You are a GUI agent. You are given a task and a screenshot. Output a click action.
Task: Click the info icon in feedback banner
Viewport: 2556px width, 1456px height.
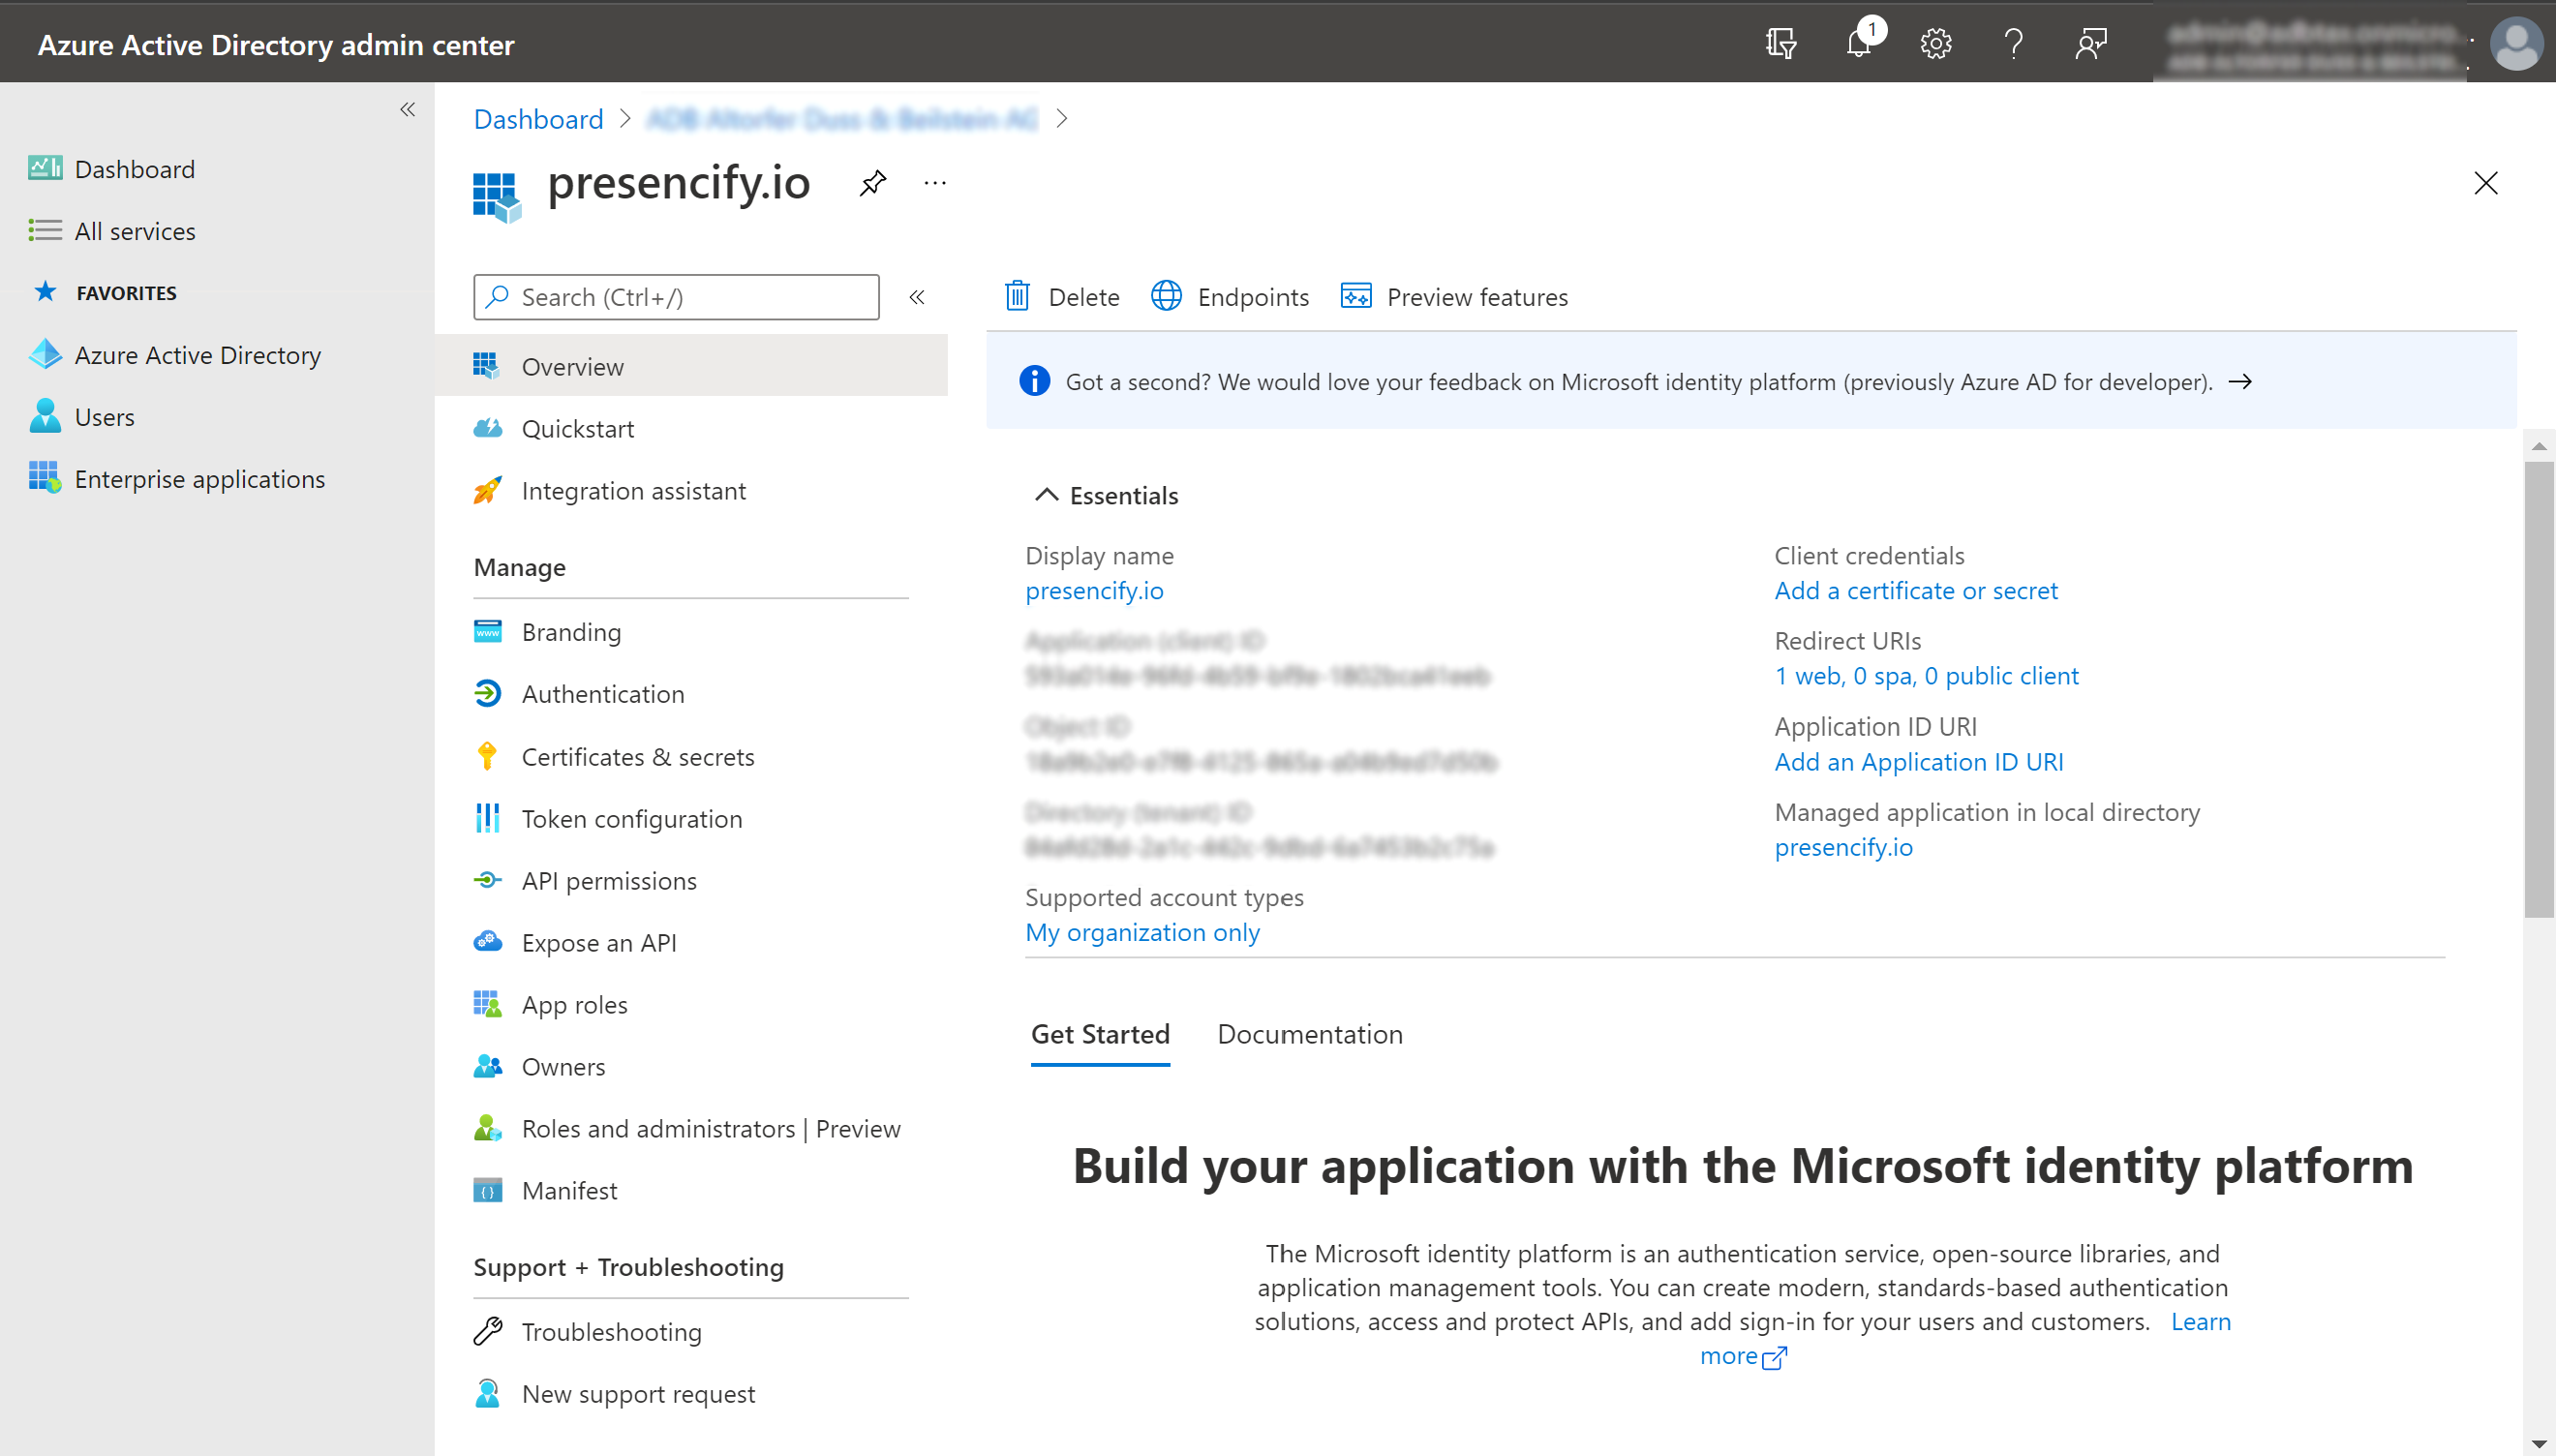(1035, 381)
